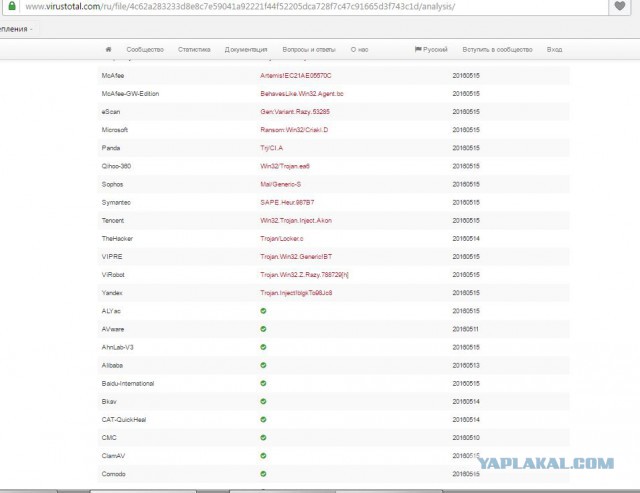Image resolution: width=640 pixels, height=493 pixels.
Task: Select the CAT-QuickHeal antivirus name
Action: coord(124,420)
